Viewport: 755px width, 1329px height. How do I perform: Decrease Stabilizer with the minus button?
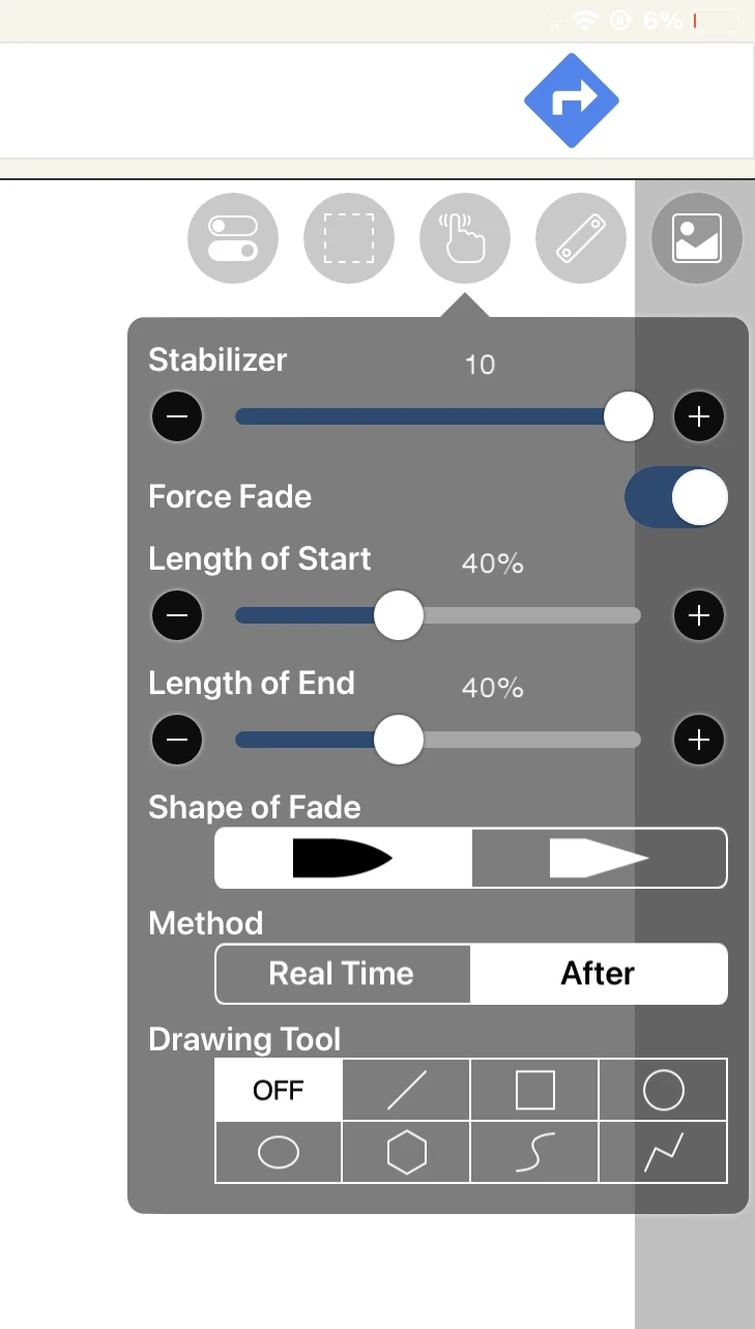pos(177,417)
